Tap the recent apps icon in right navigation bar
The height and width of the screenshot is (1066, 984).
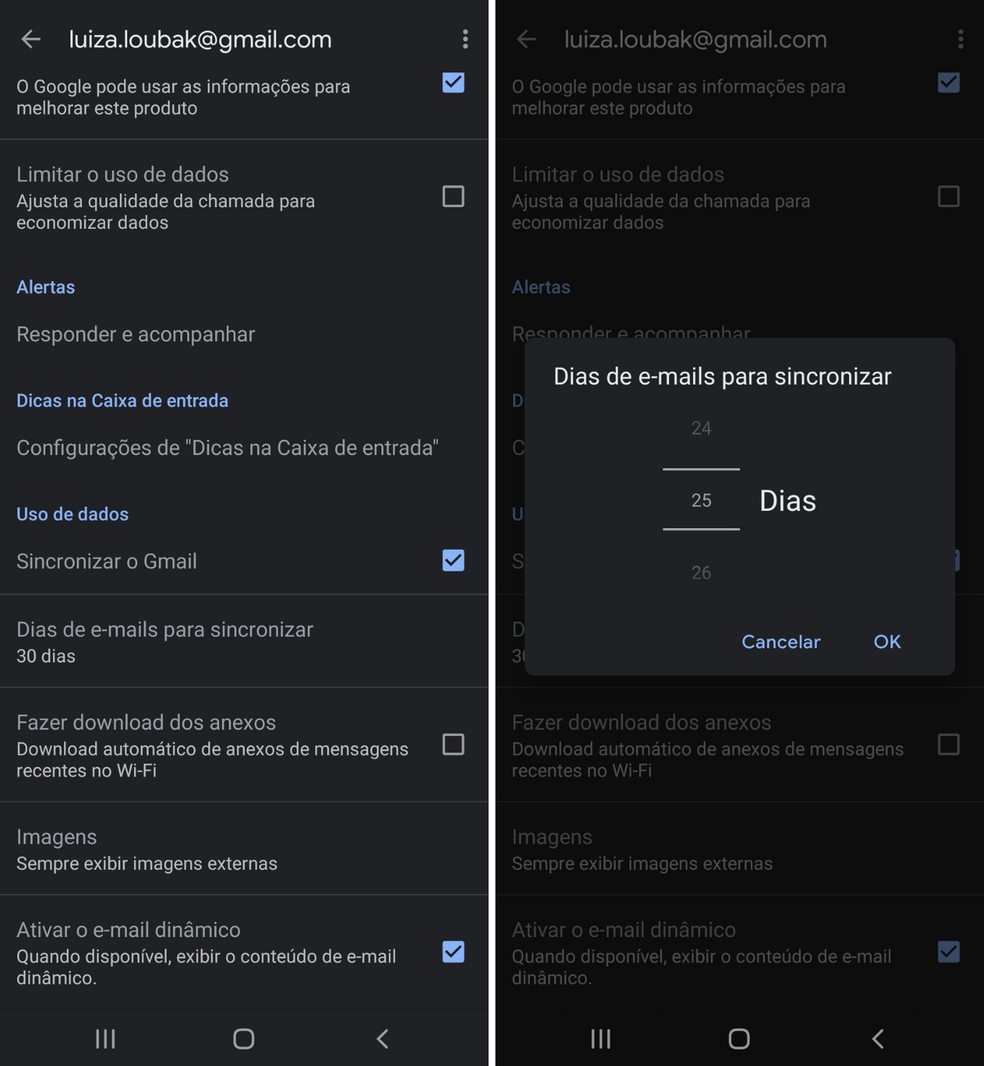point(600,1038)
